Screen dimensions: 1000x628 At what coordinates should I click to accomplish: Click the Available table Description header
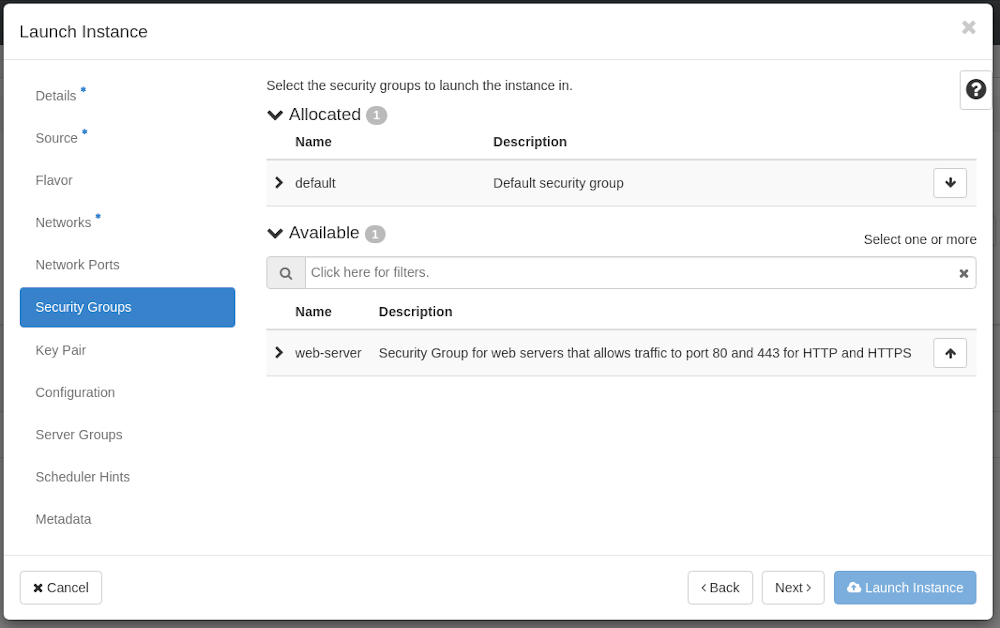(415, 312)
